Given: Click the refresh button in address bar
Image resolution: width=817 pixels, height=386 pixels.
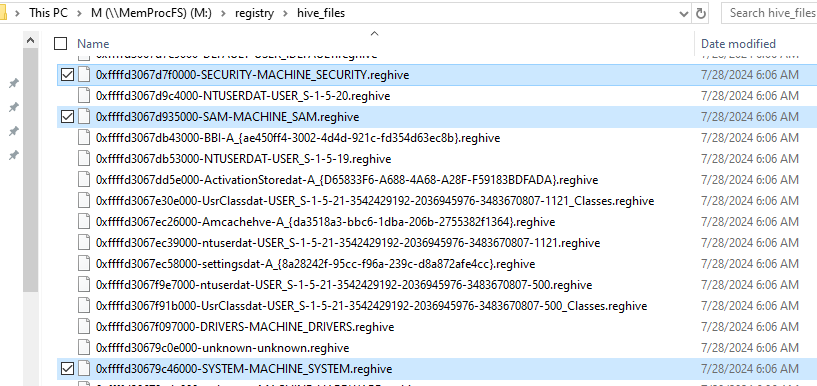Looking at the screenshot, I should coord(701,13).
